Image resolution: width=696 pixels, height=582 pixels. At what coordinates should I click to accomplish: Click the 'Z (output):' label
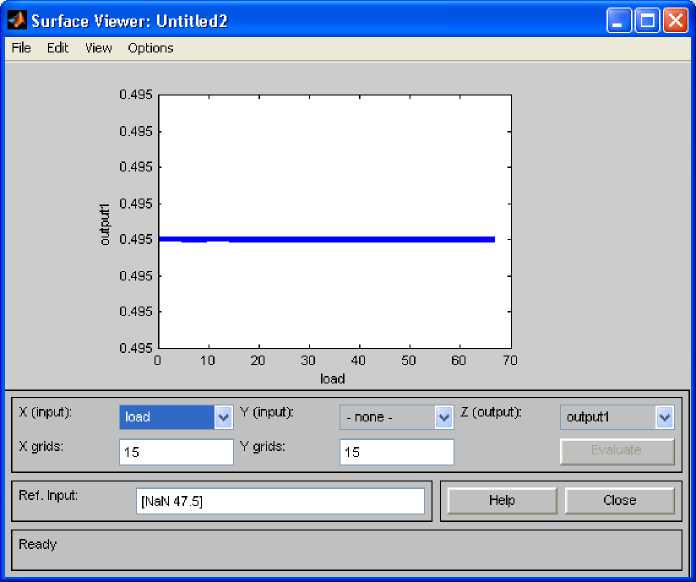[x=490, y=412]
